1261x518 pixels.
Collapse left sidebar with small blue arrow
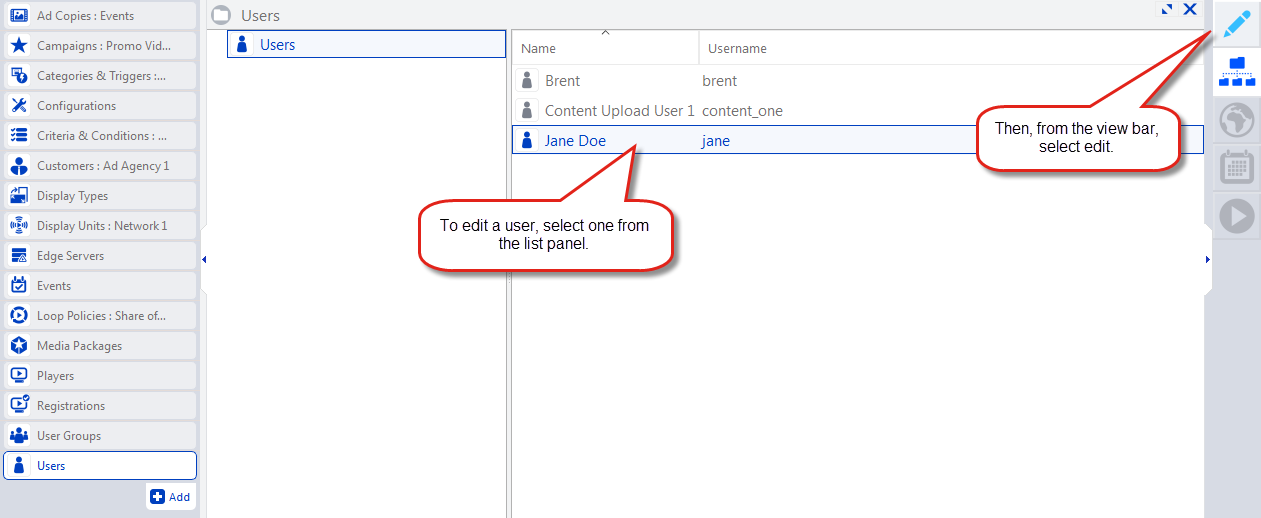click(204, 260)
